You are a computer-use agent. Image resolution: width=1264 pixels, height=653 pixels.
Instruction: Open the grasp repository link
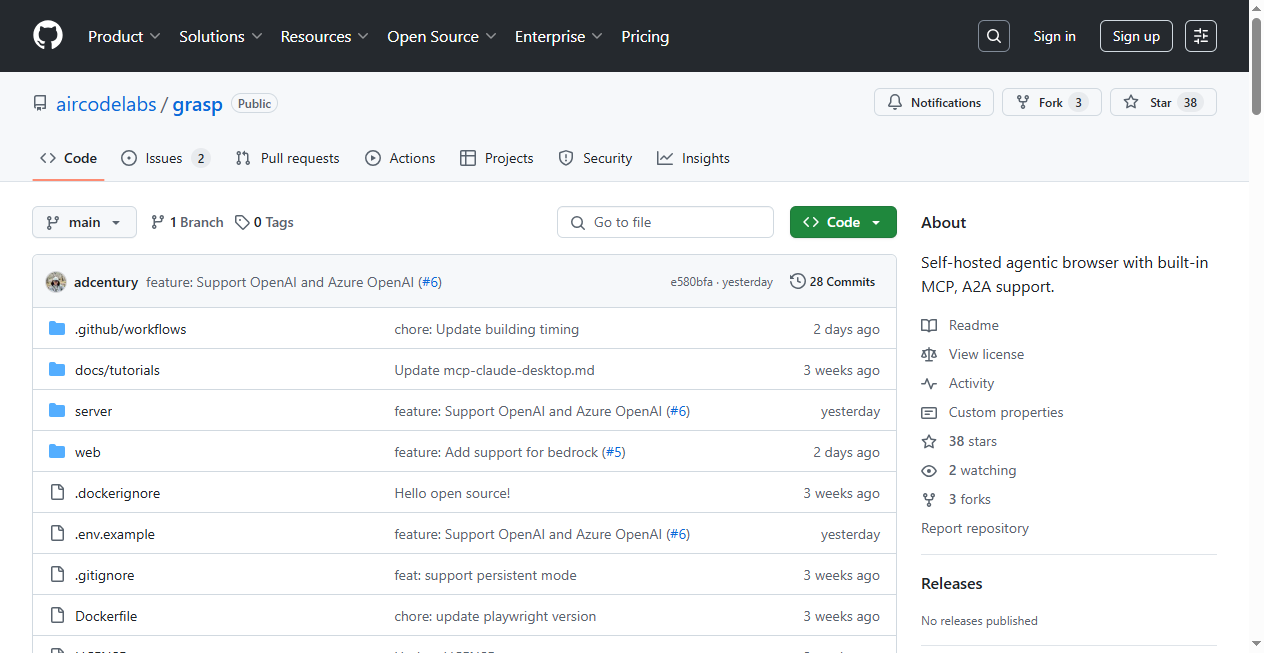pyautogui.click(x=197, y=103)
